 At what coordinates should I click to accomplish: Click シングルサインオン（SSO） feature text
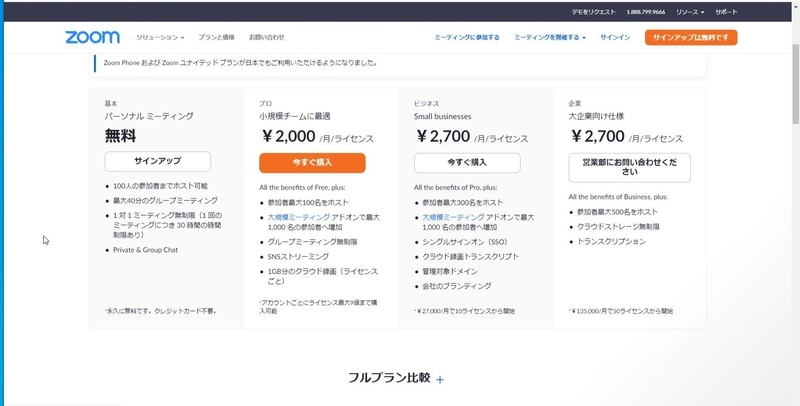click(x=465, y=242)
